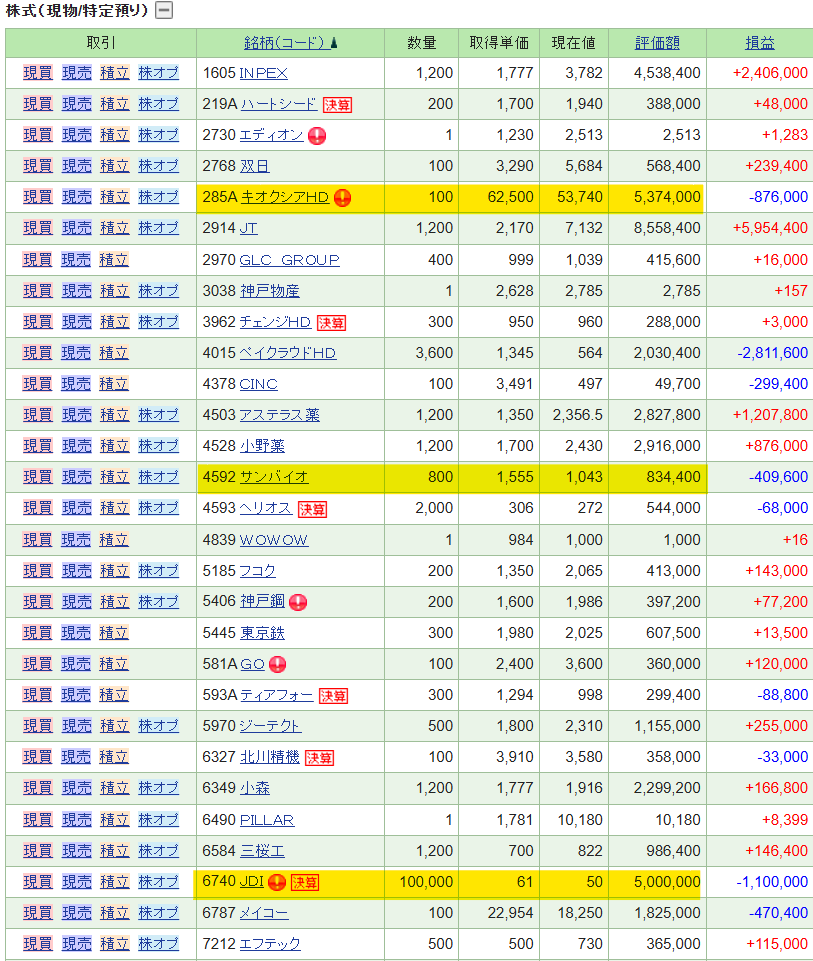Collapse the 株式(現物/特定預り) section

[x=164, y=10]
